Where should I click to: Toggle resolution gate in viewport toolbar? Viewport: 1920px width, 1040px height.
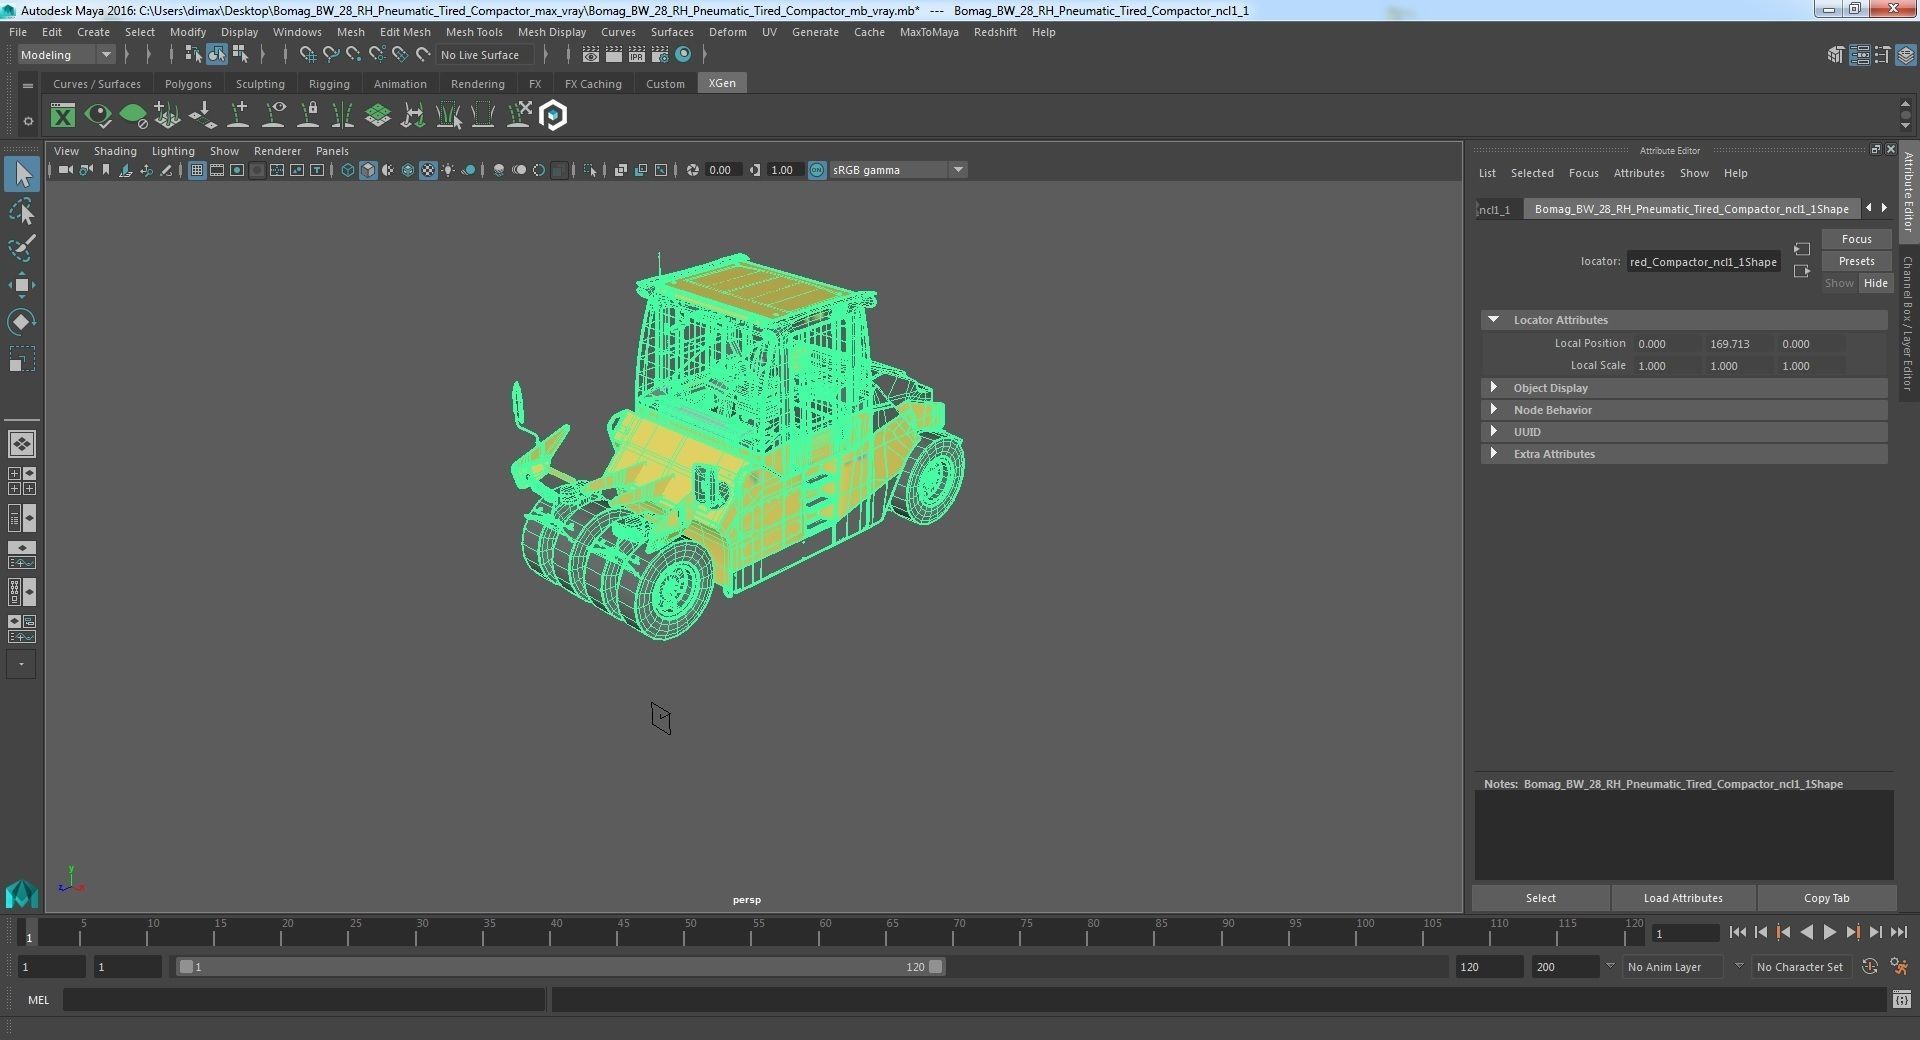(237, 170)
